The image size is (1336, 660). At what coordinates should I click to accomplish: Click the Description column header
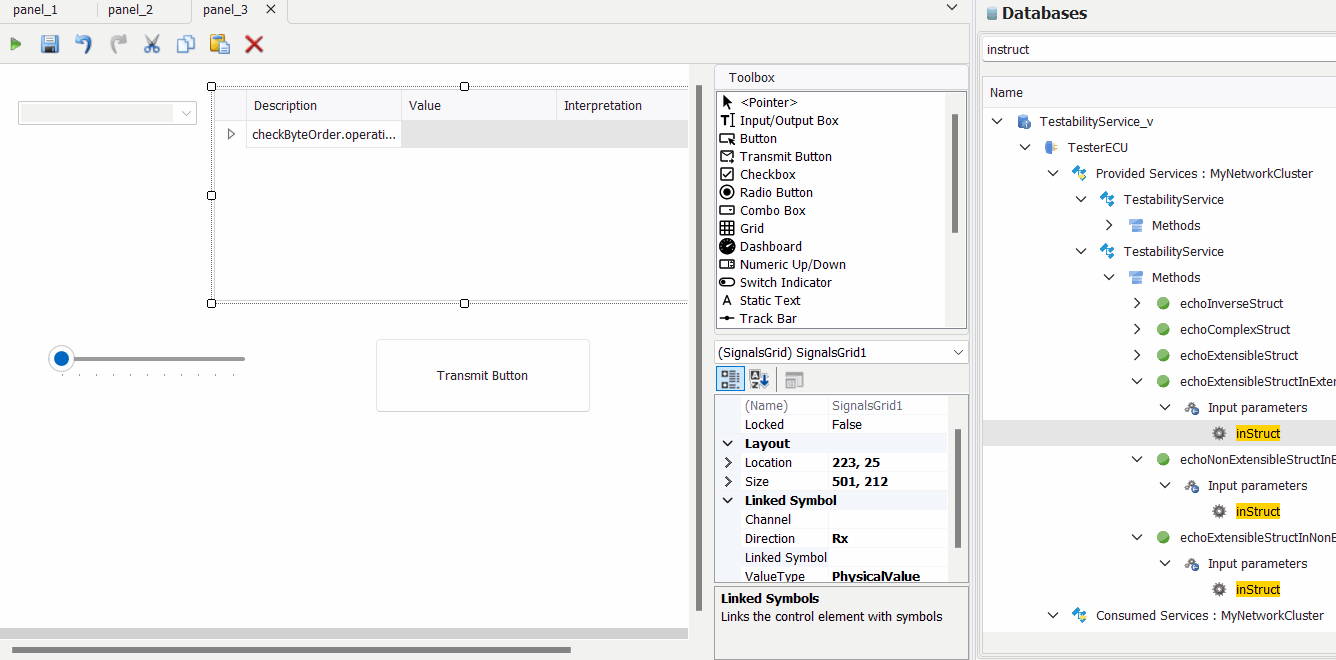(324, 105)
